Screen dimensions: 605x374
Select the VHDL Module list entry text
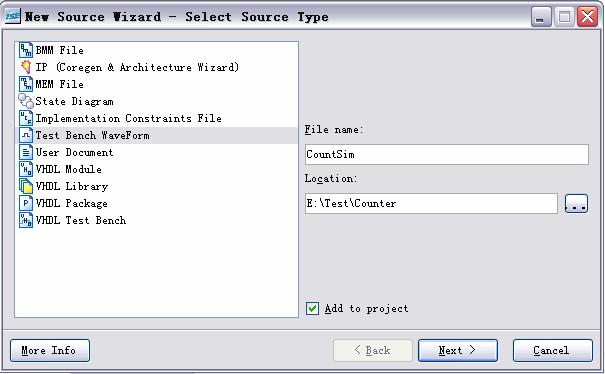tap(69, 169)
